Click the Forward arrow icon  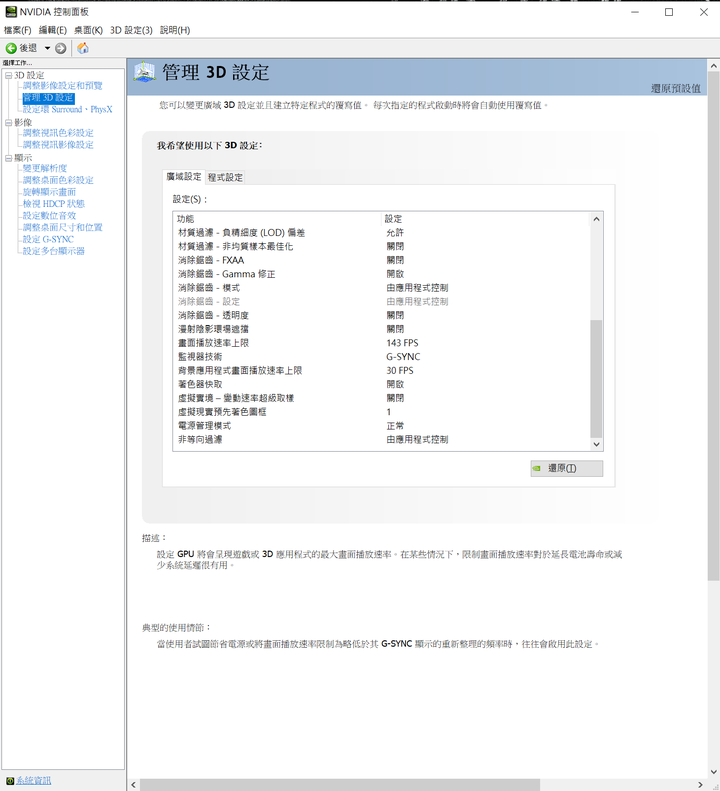(61, 48)
